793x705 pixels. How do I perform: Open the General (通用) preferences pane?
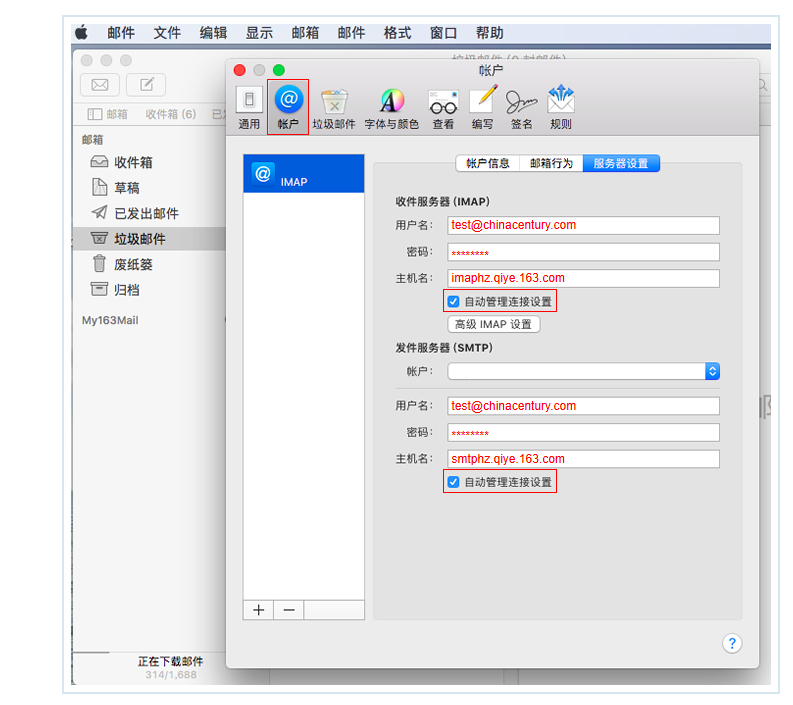249,108
